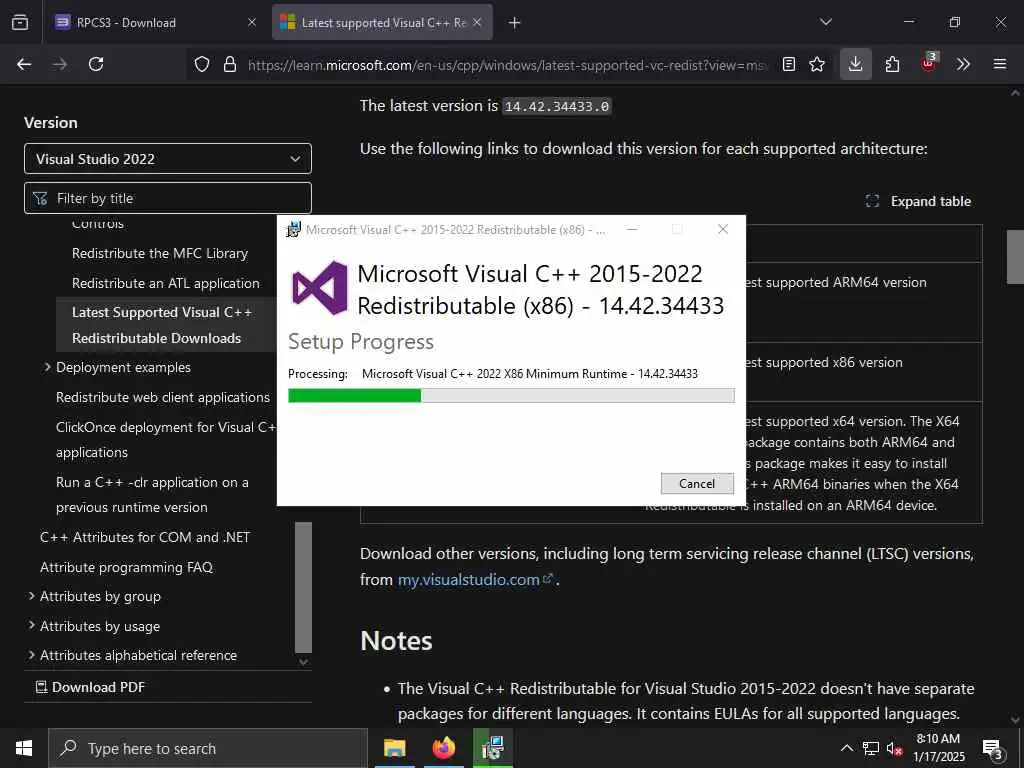
Task: Click the site security padlock icon
Action: pos(230,64)
